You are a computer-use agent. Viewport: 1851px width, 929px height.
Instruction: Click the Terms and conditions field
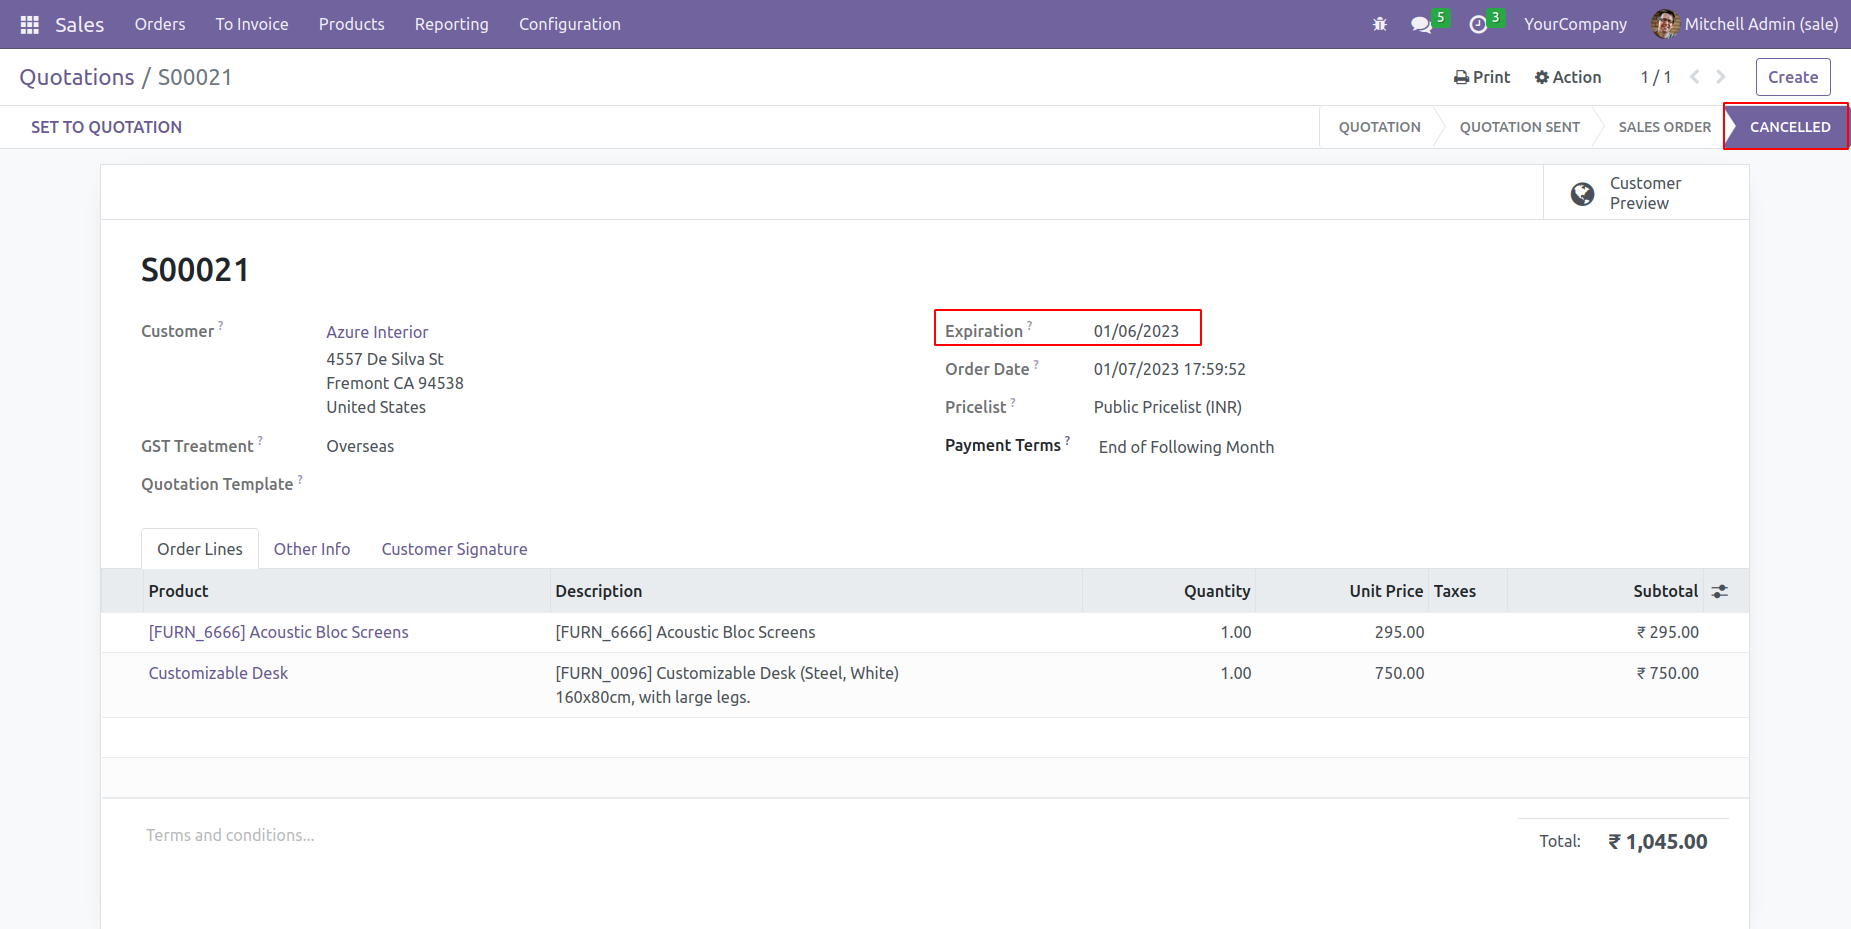[x=230, y=835]
